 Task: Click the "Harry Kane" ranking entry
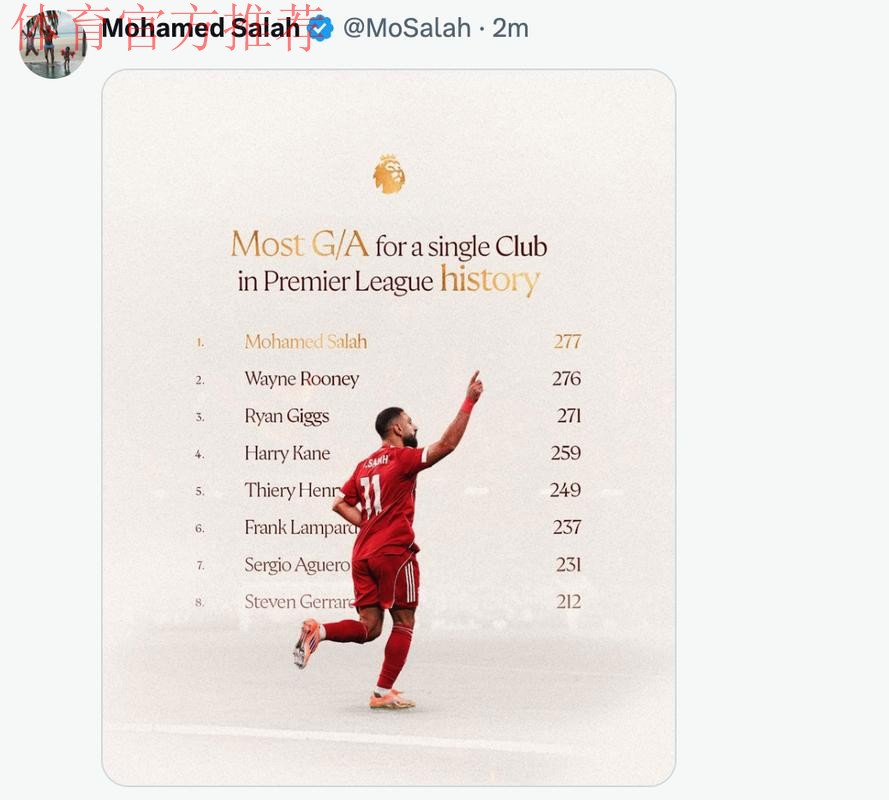tap(287, 453)
